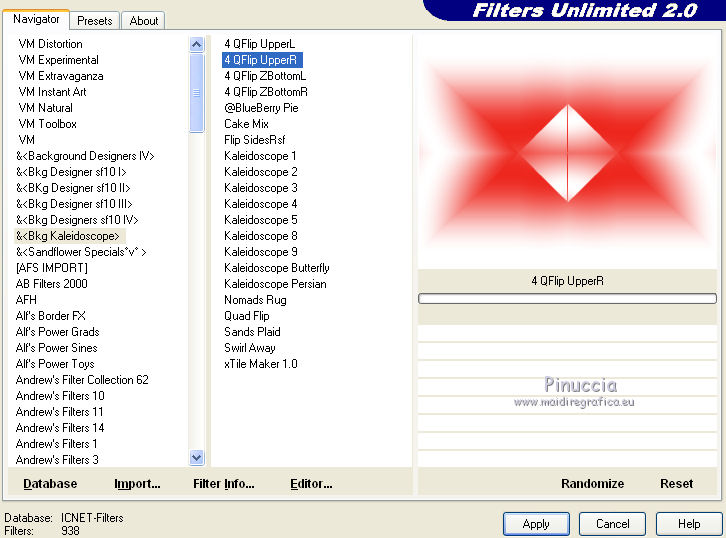Choose the Kaleidoscope 5 filter
Image resolution: width=726 pixels, height=538 pixels.
(x=261, y=220)
